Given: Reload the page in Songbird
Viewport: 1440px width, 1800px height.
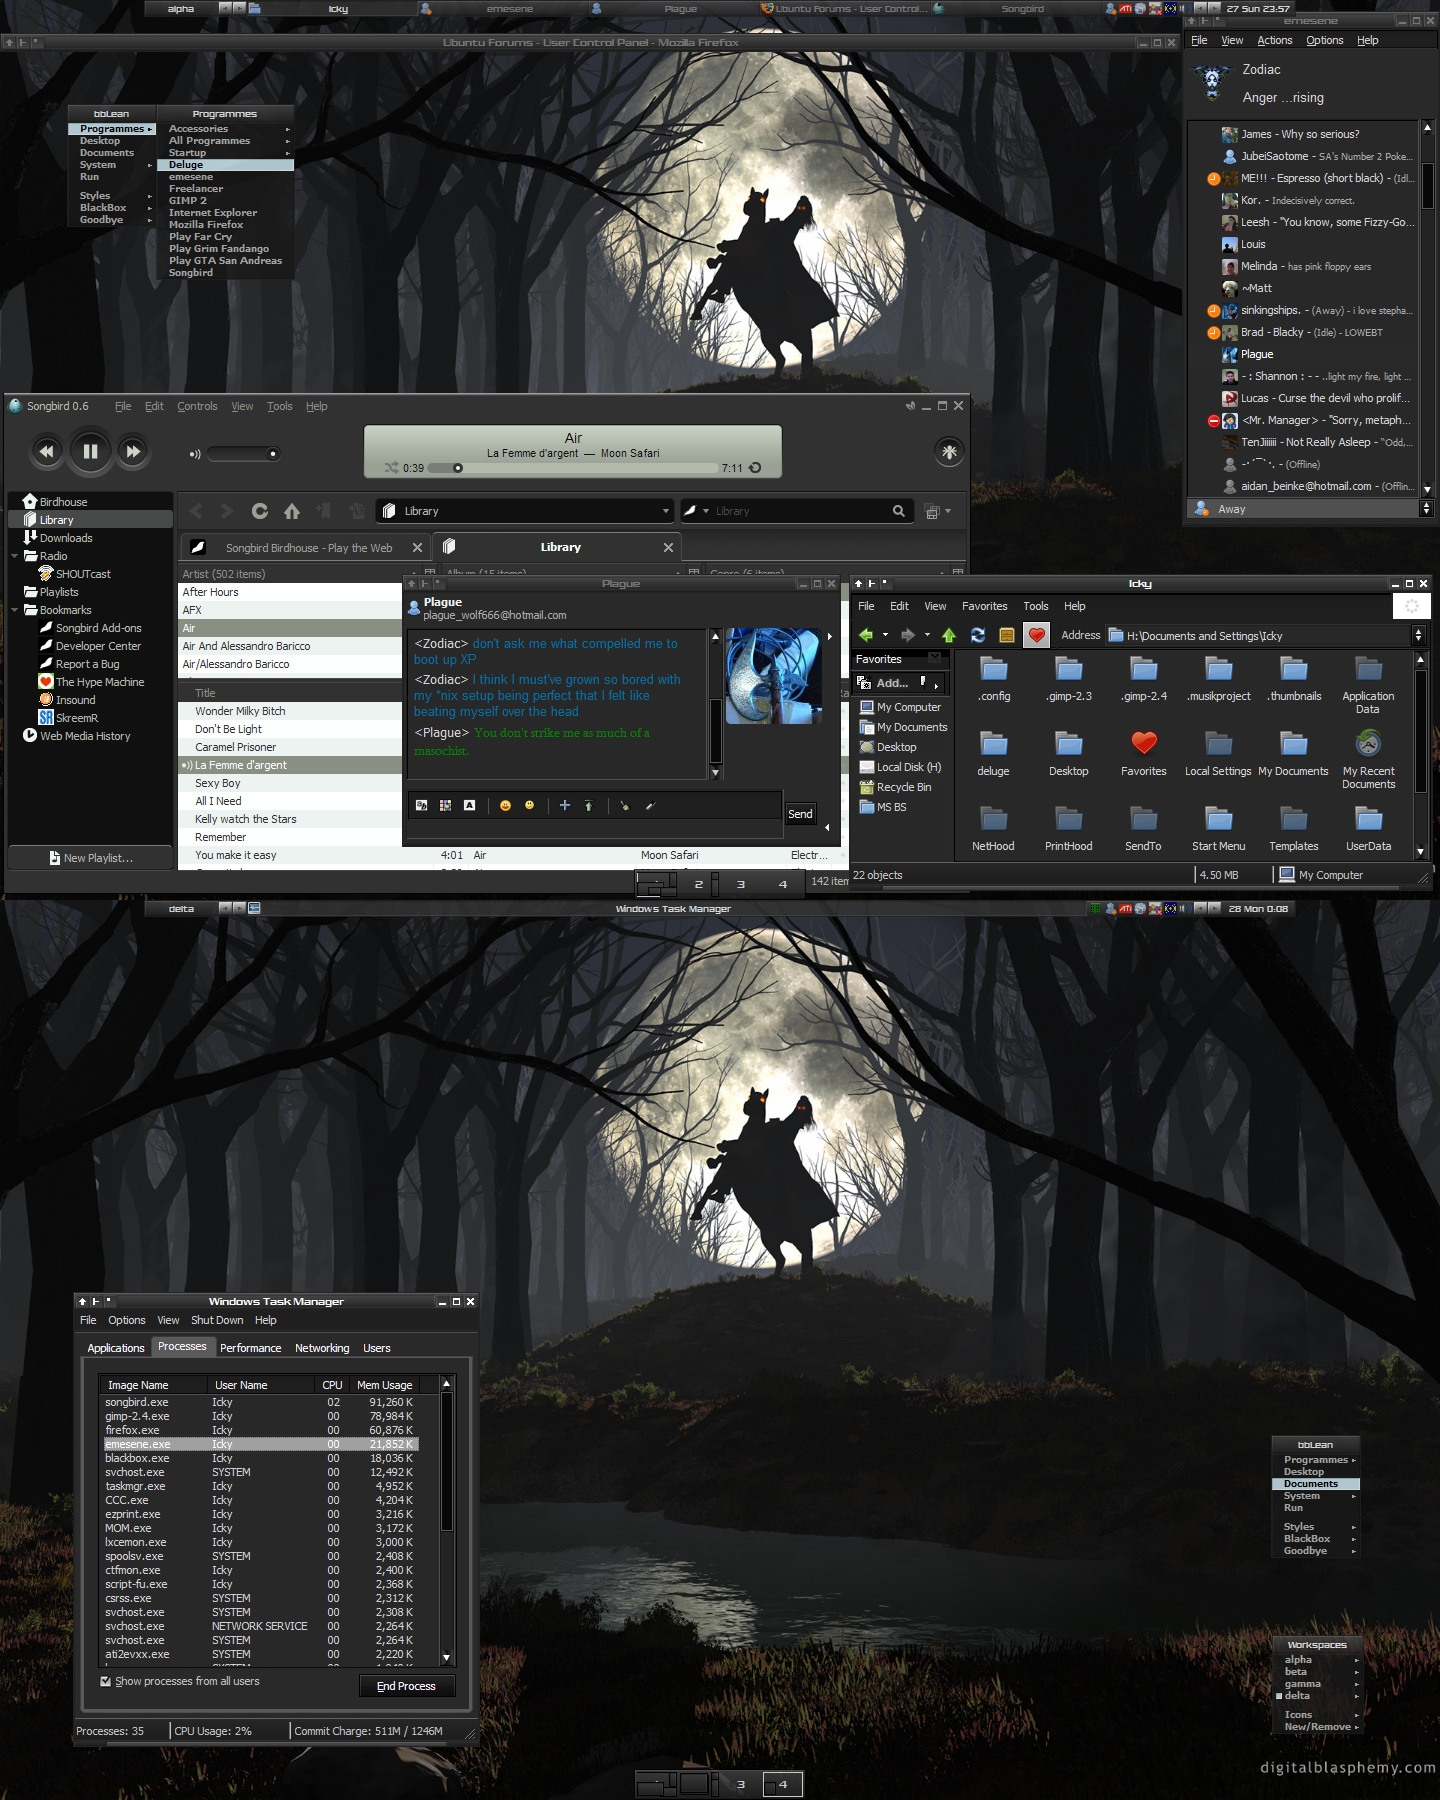Looking at the screenshot, I should click(259, 511).
